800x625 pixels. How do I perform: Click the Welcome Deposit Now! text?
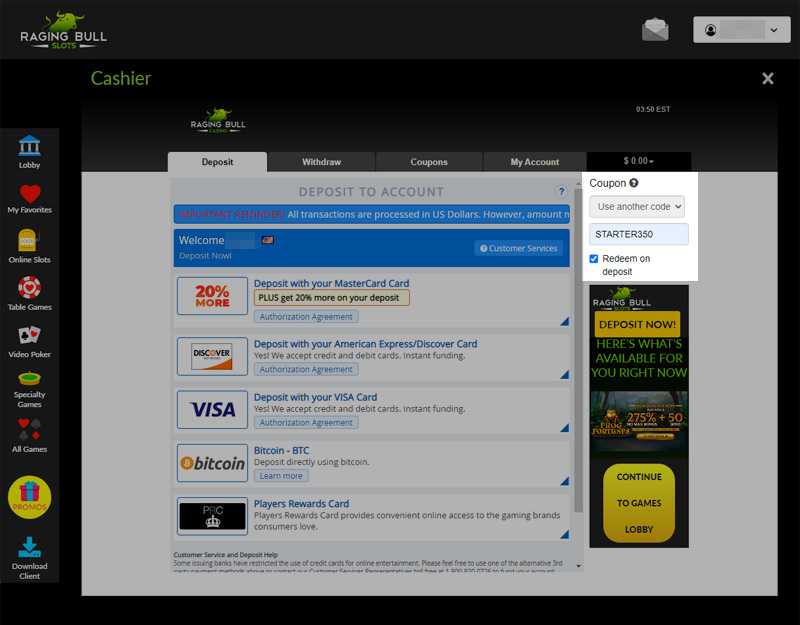point(205,256)
